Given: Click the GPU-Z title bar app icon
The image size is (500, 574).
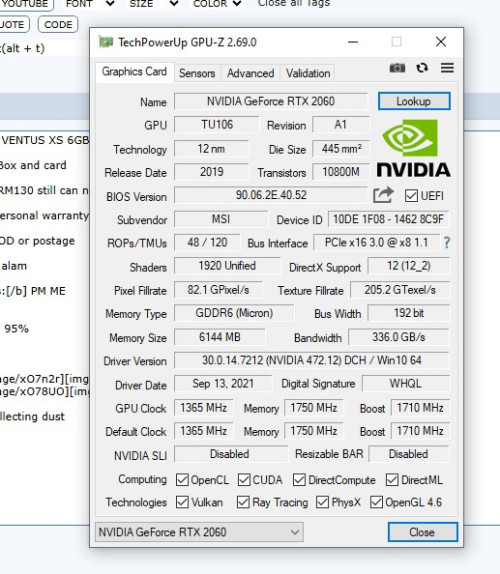Looking at the screenshot, I should coord(106,42).
